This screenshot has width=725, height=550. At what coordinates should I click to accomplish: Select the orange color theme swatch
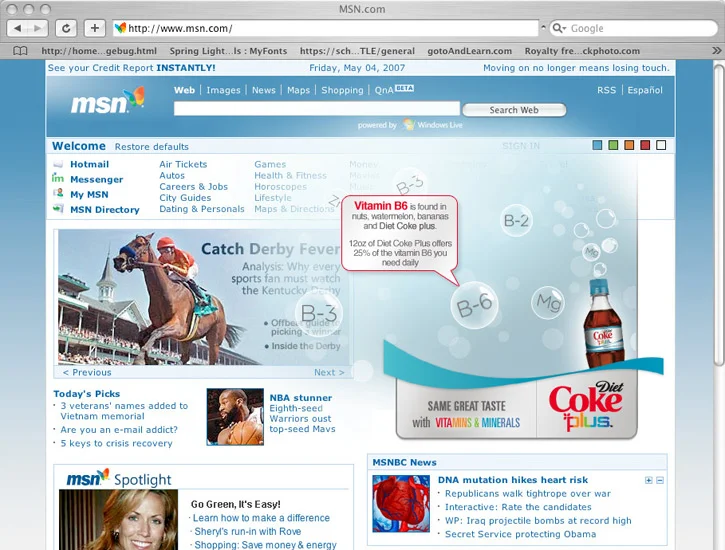click(x=629, y=145)
